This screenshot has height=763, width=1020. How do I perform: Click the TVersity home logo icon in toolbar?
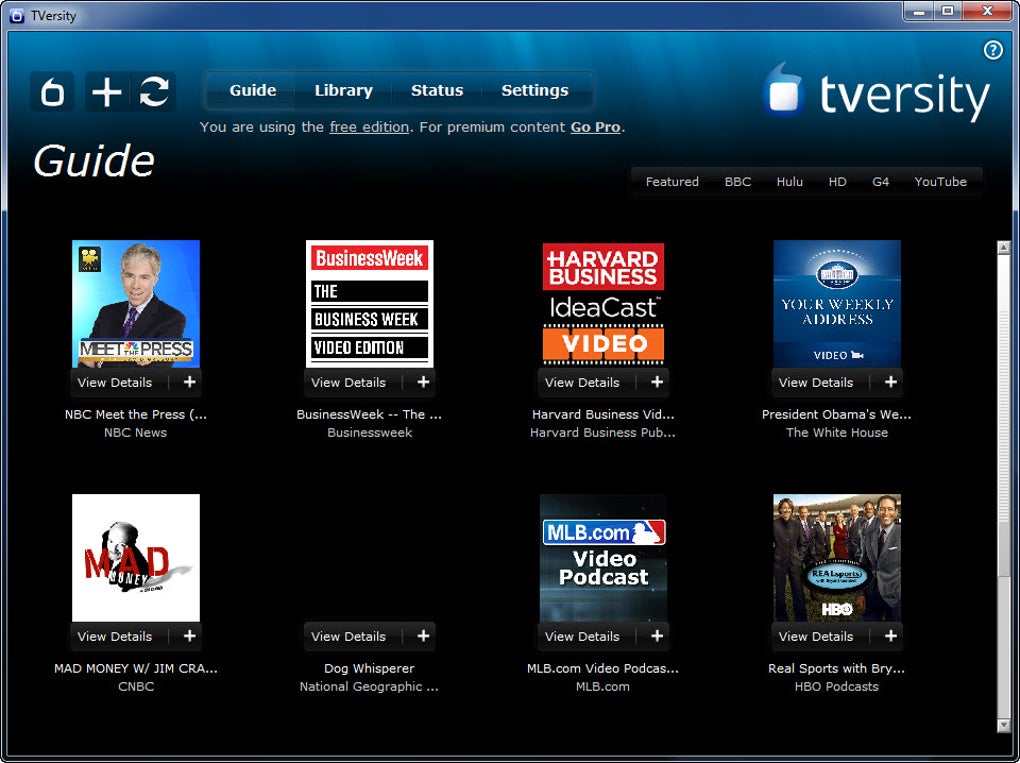coord(52,91)
